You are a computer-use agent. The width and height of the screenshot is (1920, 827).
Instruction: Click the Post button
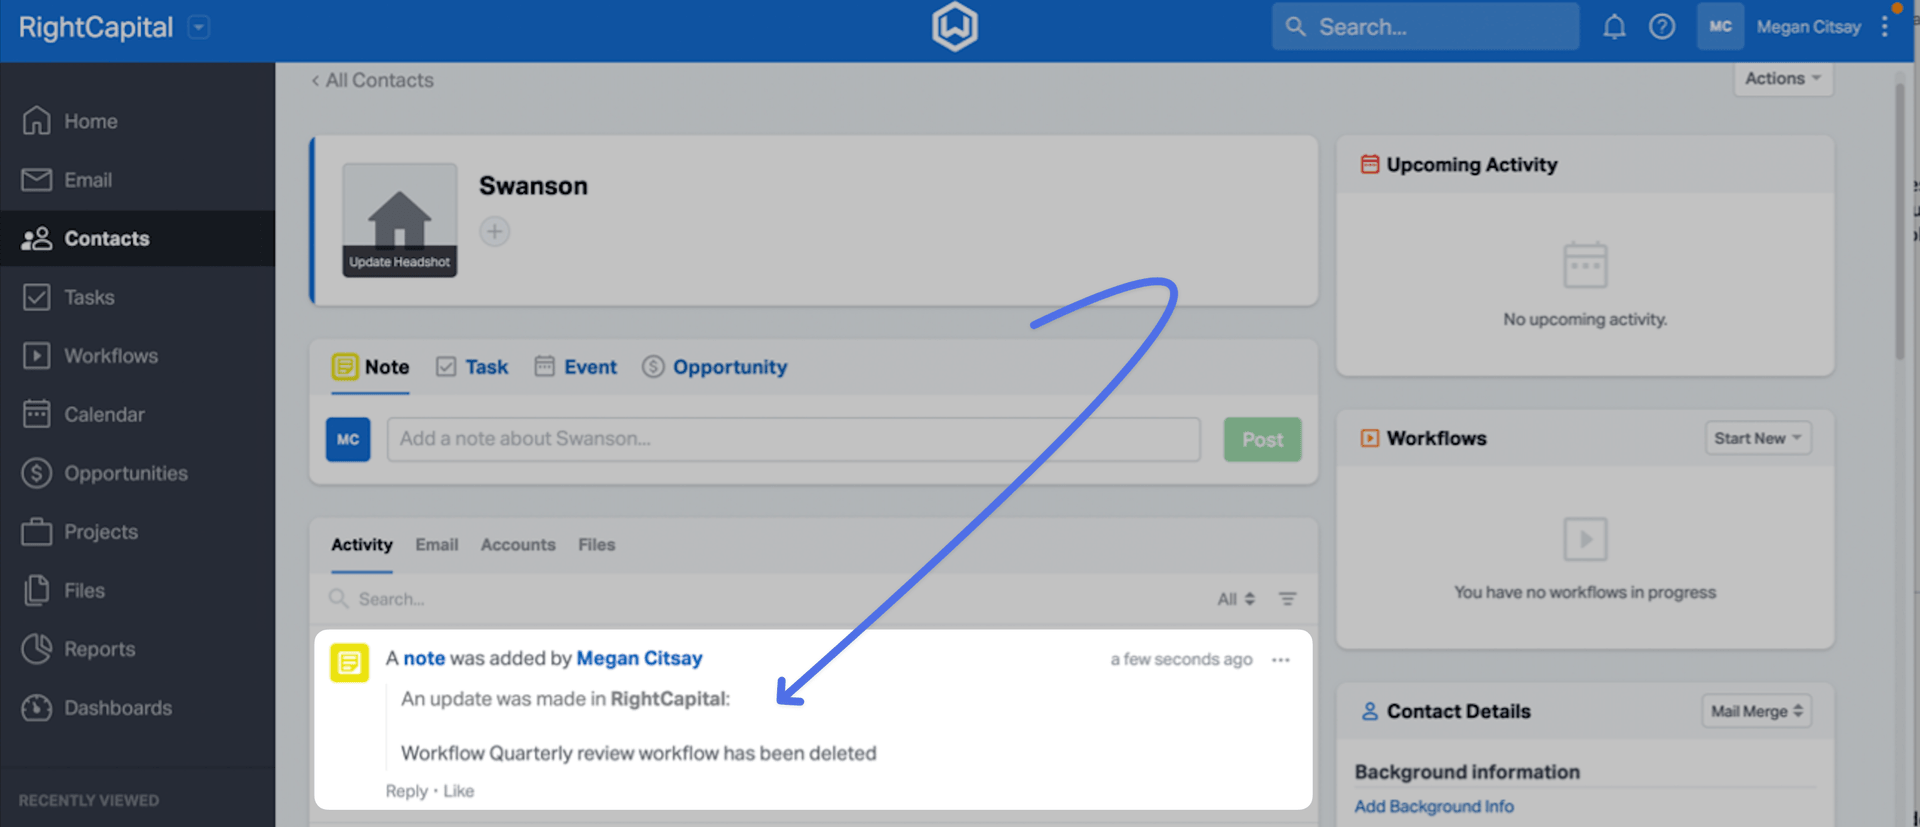click(1262, 439)
